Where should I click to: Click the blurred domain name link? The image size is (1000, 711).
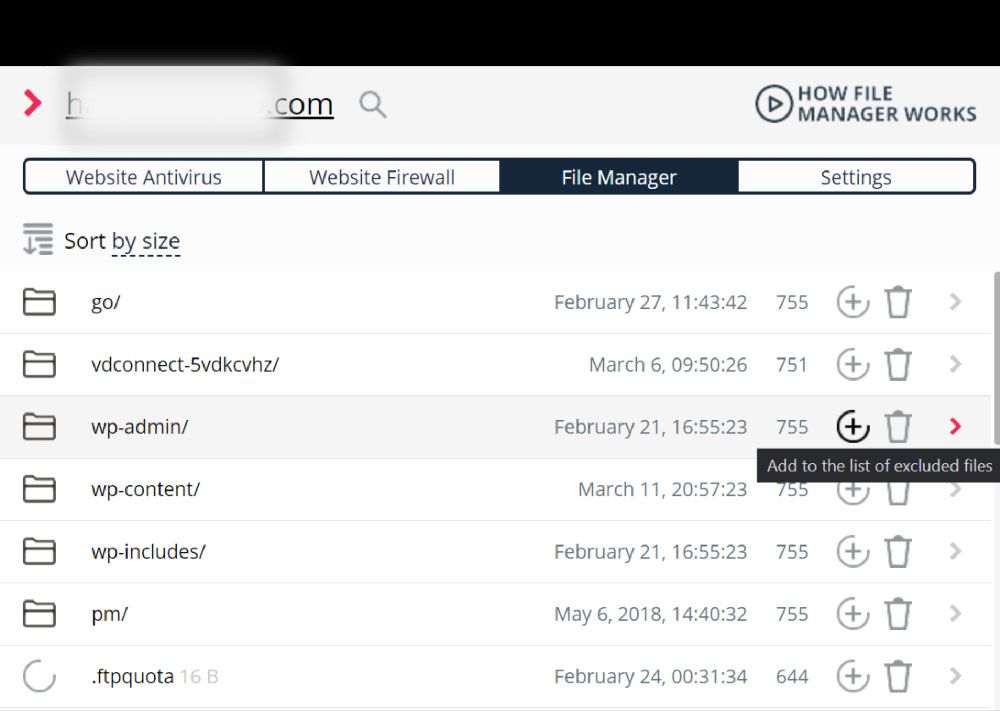coord(199,104)
